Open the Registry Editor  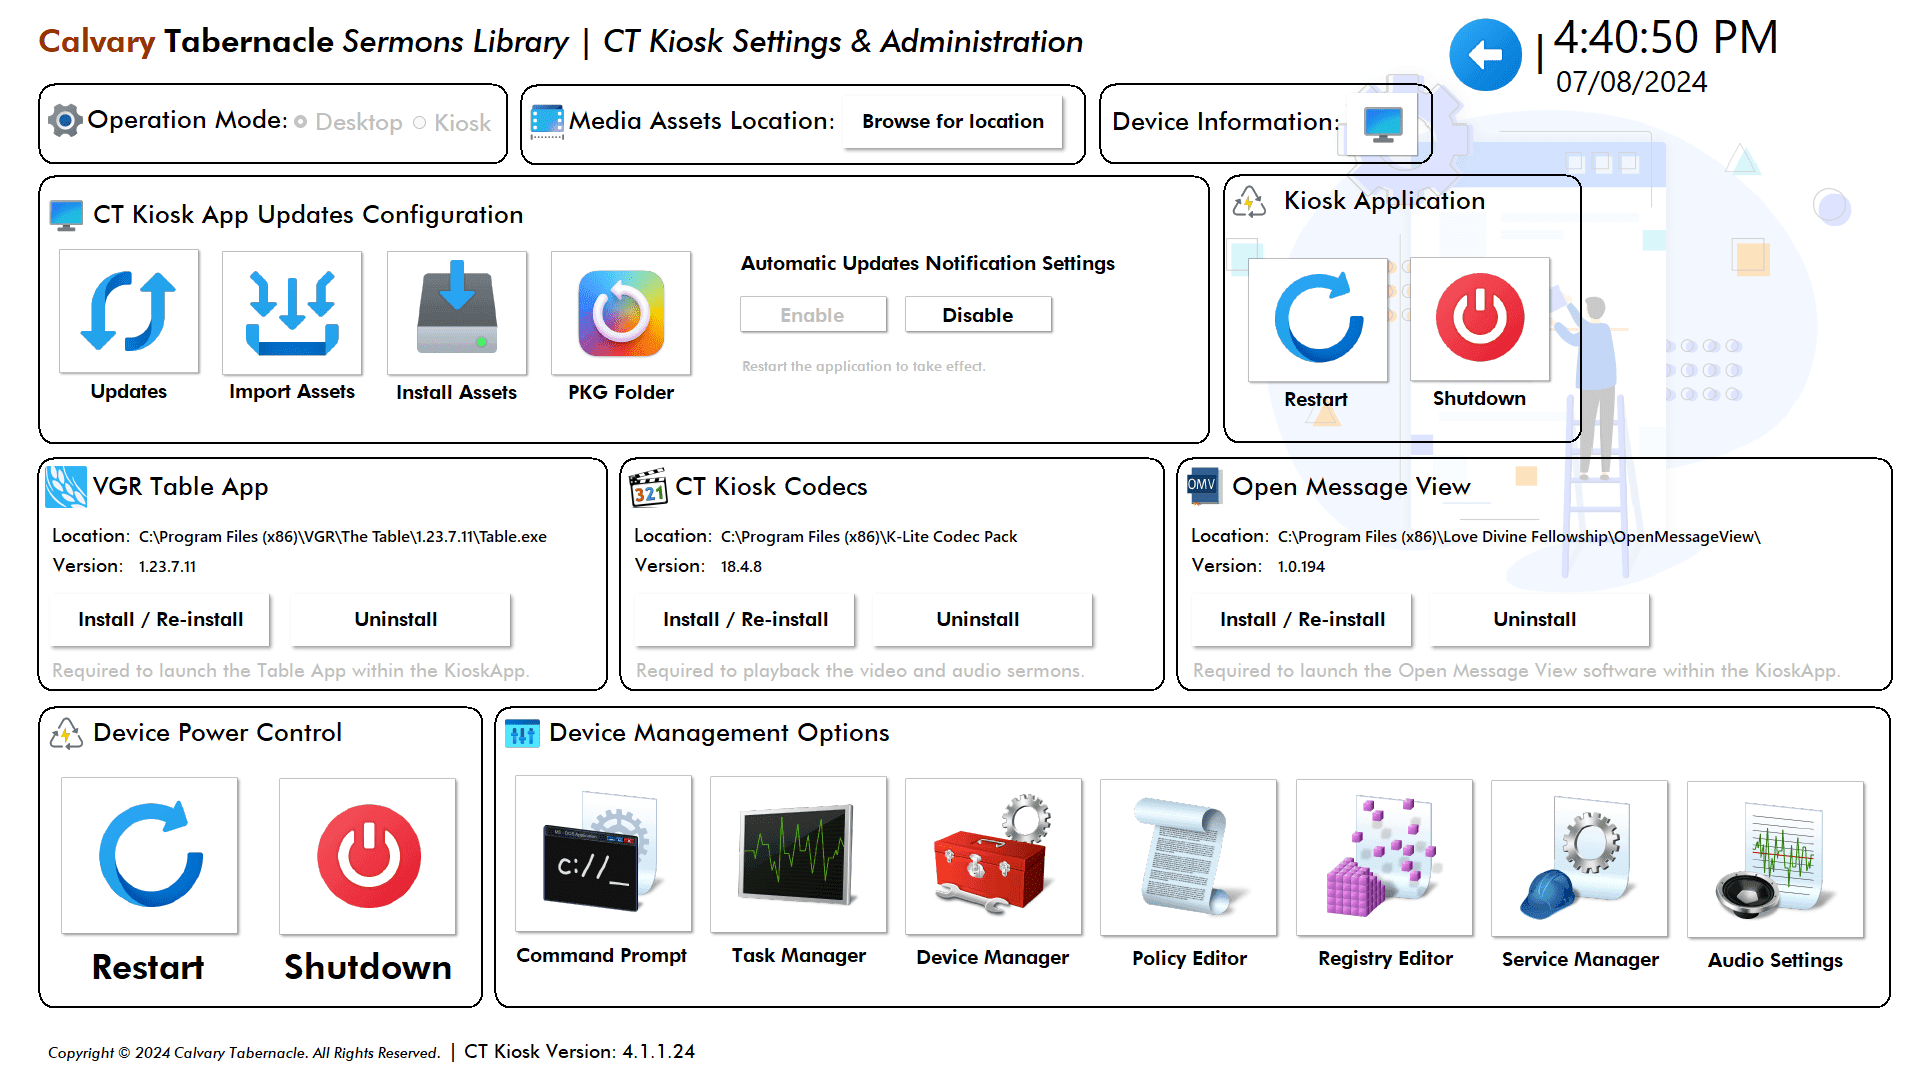pyautogui.click(x=1384, y=857)
